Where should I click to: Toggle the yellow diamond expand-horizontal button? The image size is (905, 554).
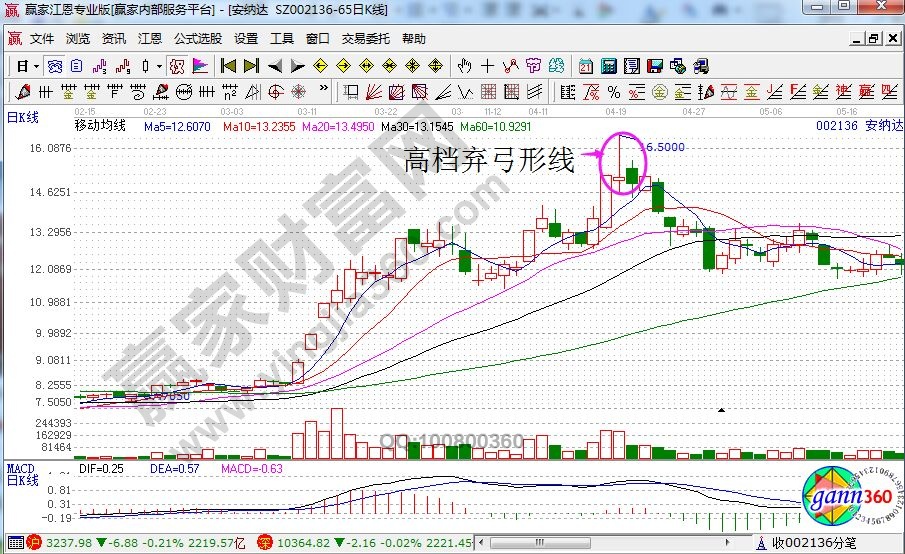coord(366,66)
